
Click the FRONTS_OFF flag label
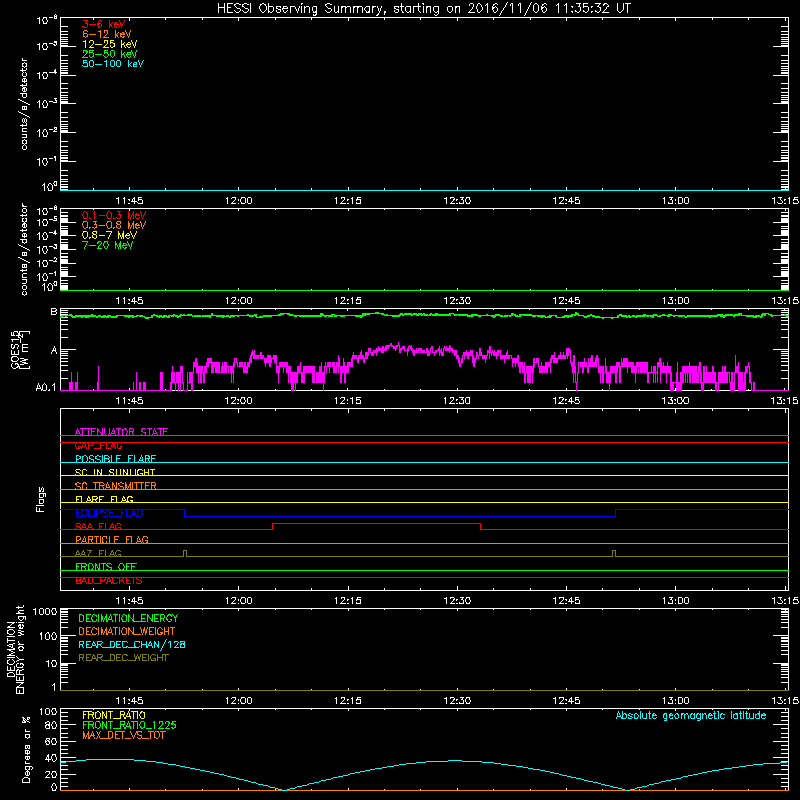click(x=106, y=567)
